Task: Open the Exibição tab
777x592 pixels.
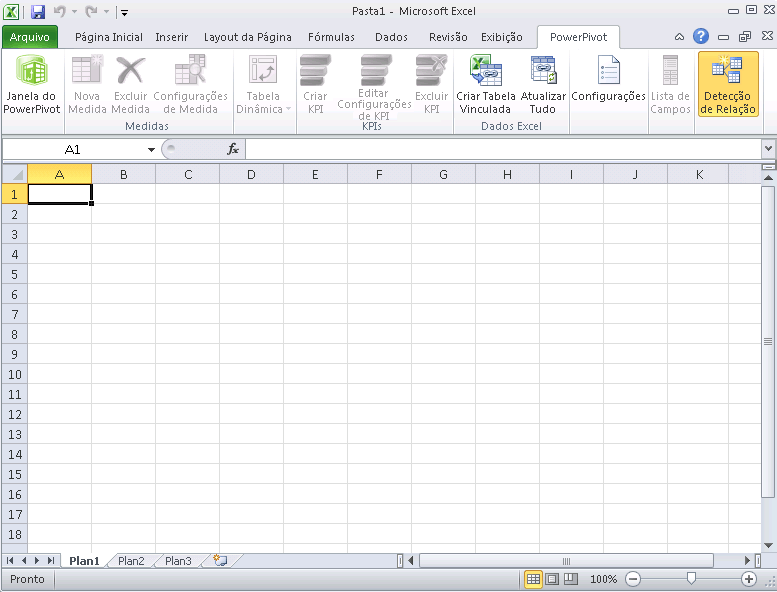Action: tap(501, 37)
